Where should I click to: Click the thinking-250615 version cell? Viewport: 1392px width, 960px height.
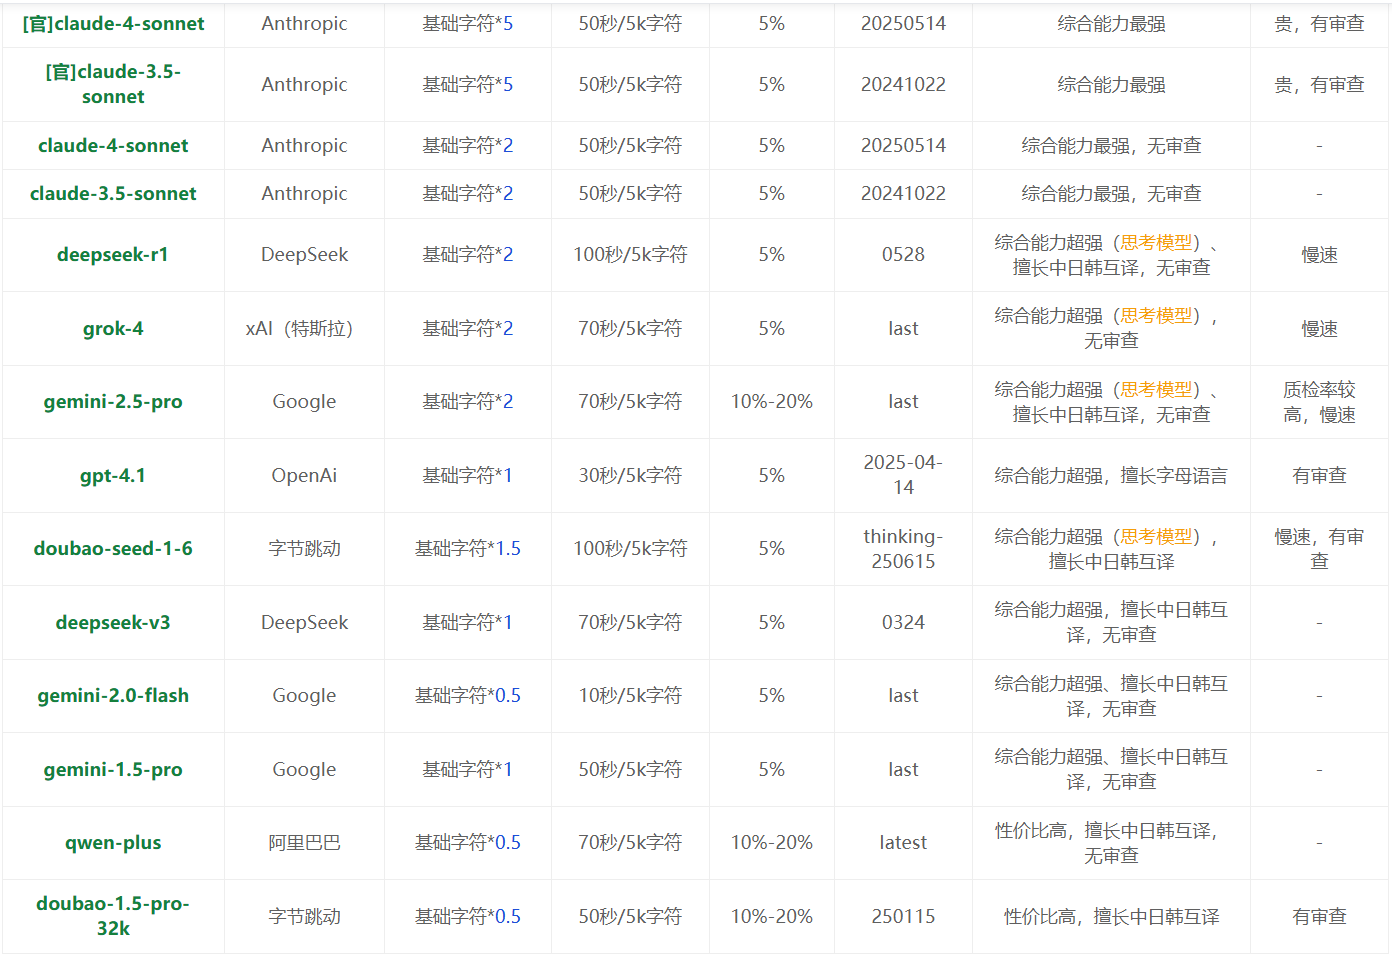click(903, 549)
